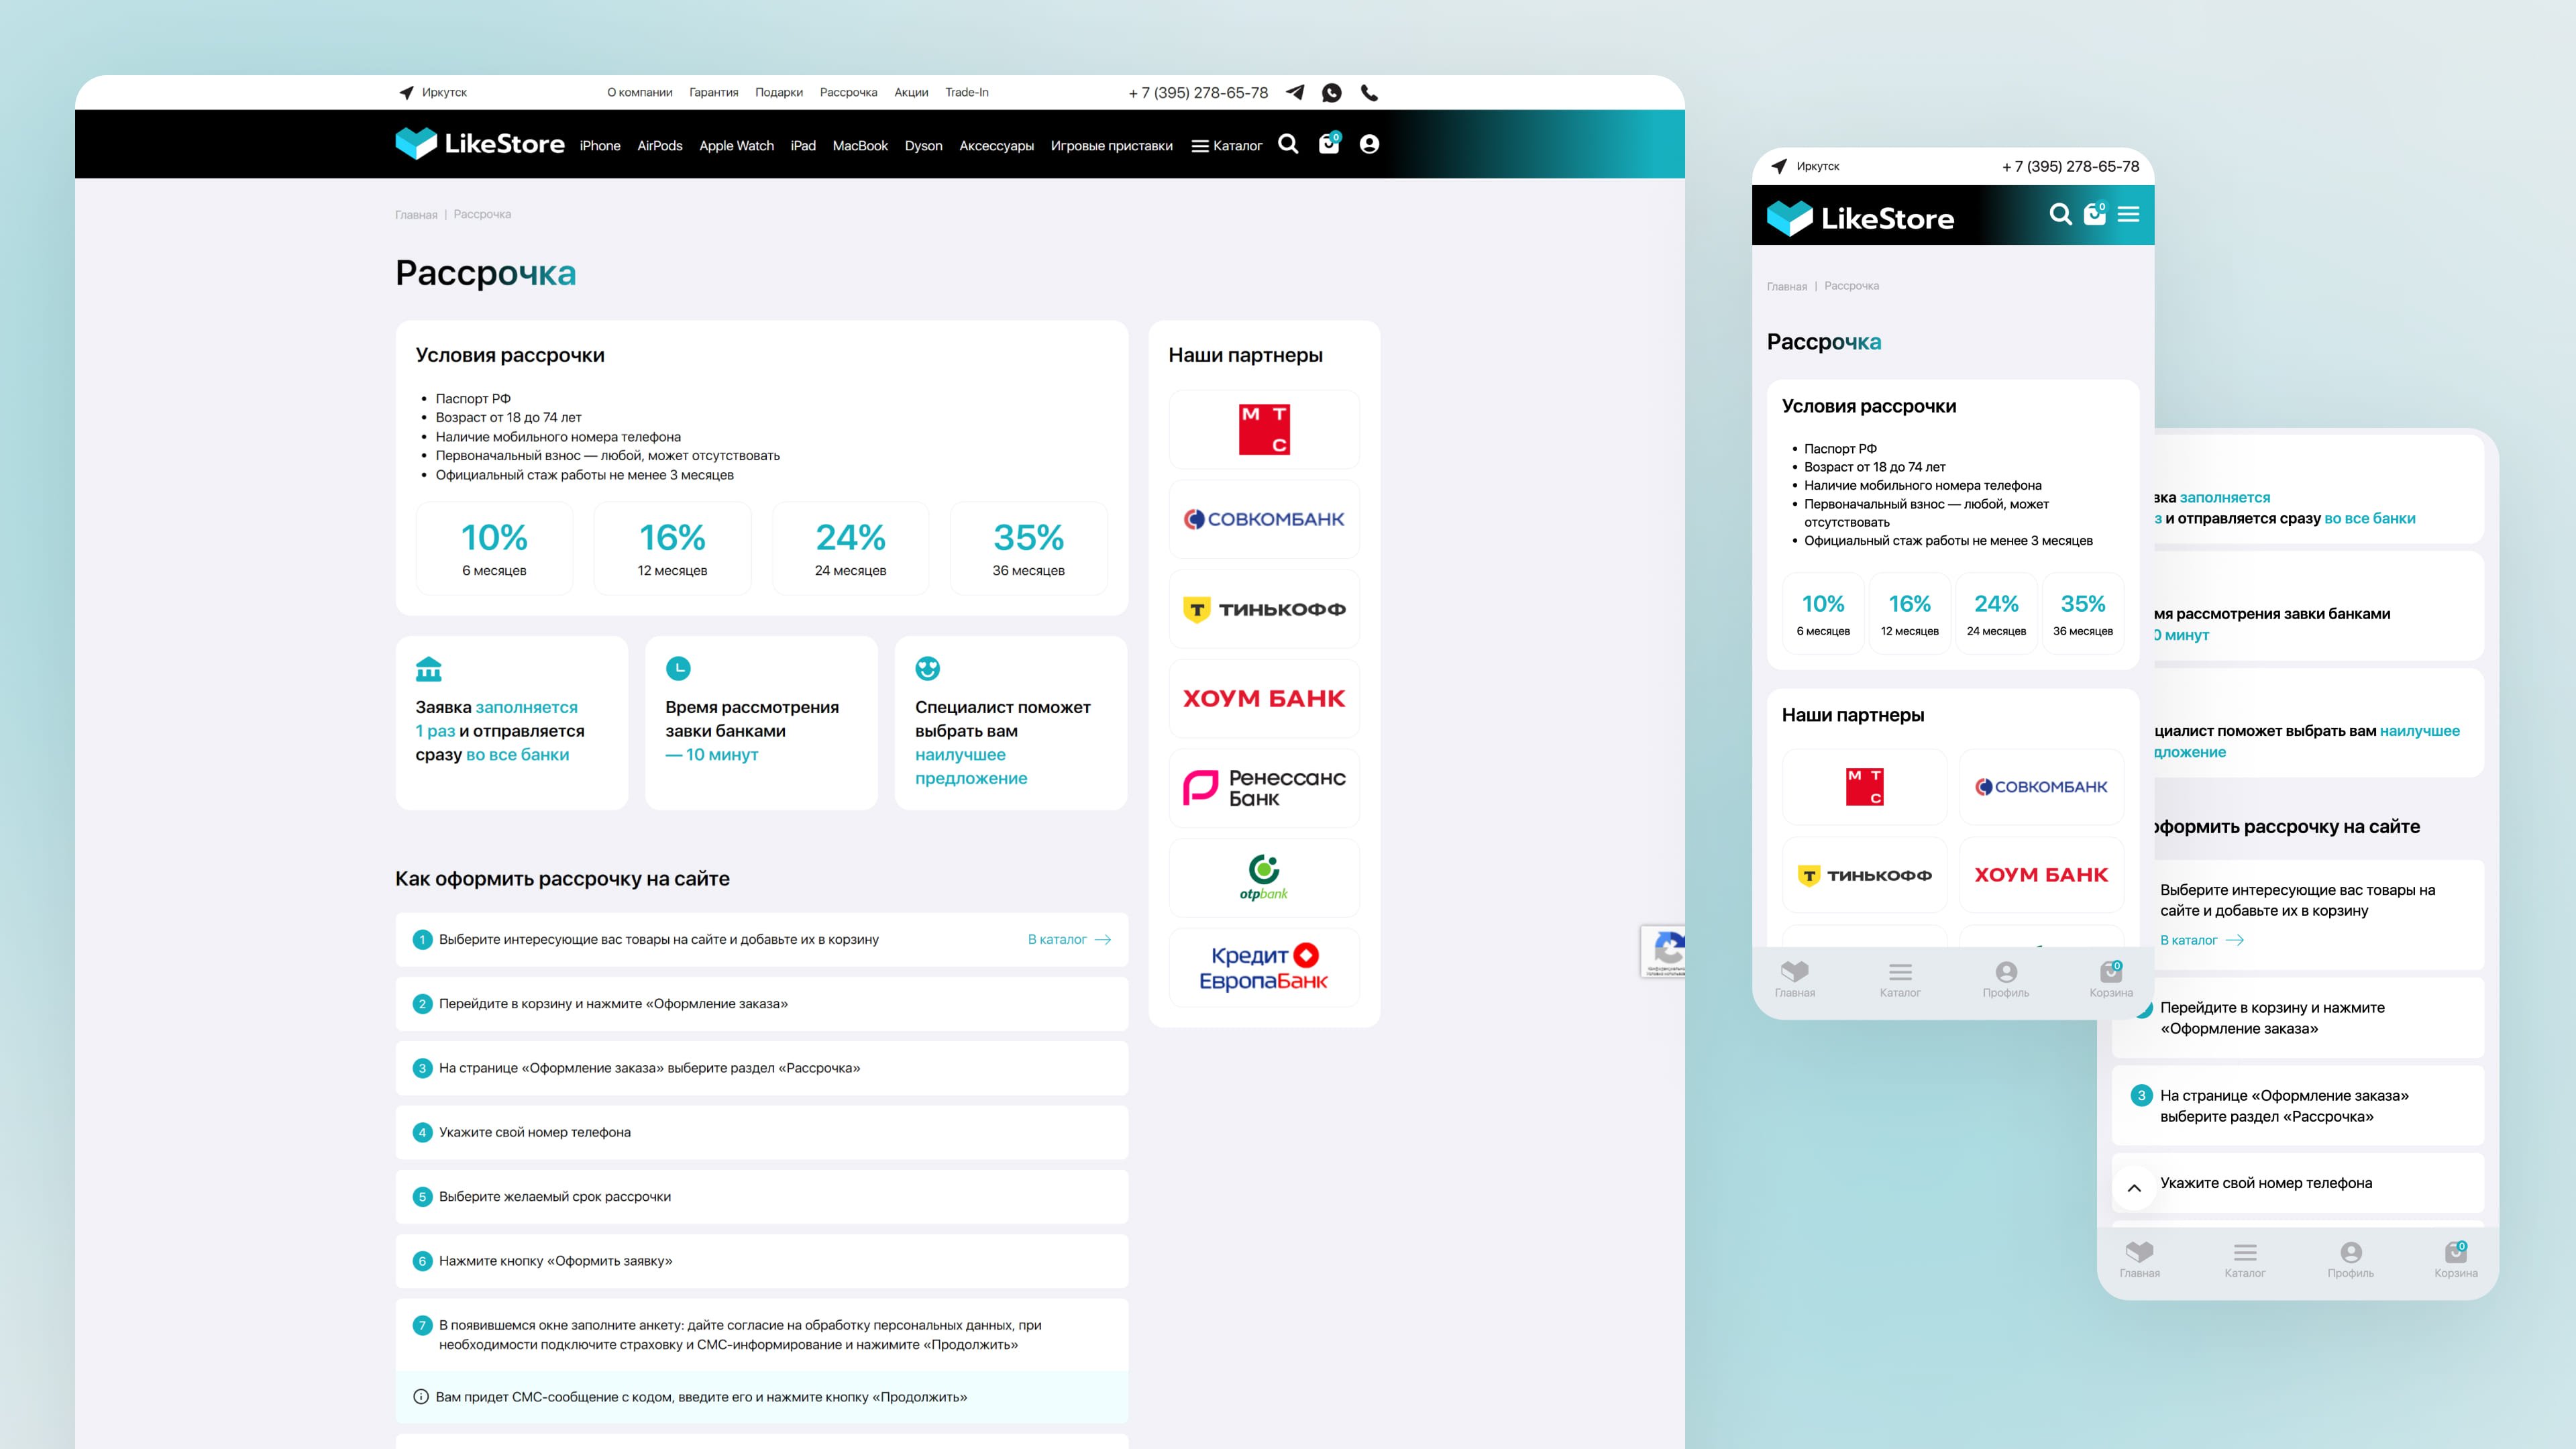The image size is (2576, 1449).
Task: Open search with desktop magnifier icon
Action: [x=1288, y=144]
